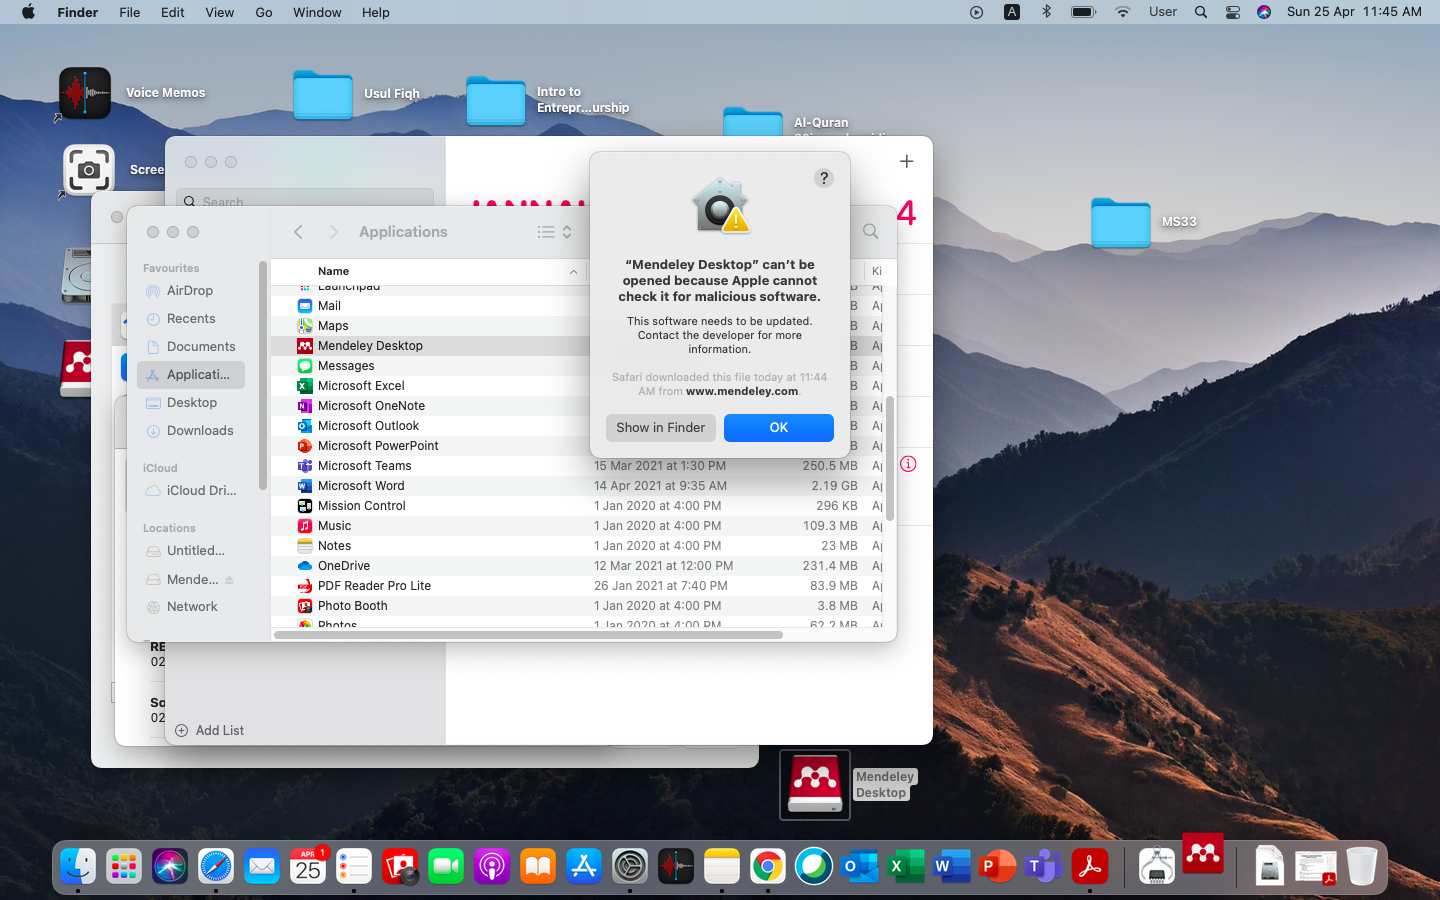The image size is (1440, 900).
Task: Go forward in the Applications Finder window
Action: coord(334,232)
